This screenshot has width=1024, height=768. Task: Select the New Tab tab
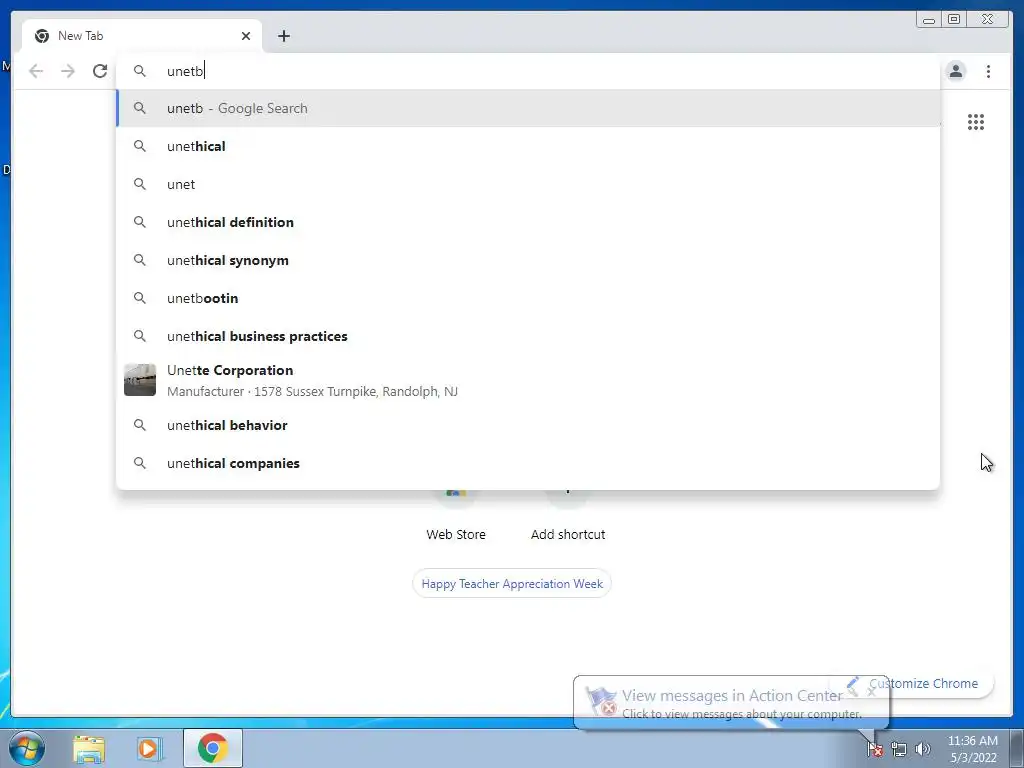tap(142, 36)
